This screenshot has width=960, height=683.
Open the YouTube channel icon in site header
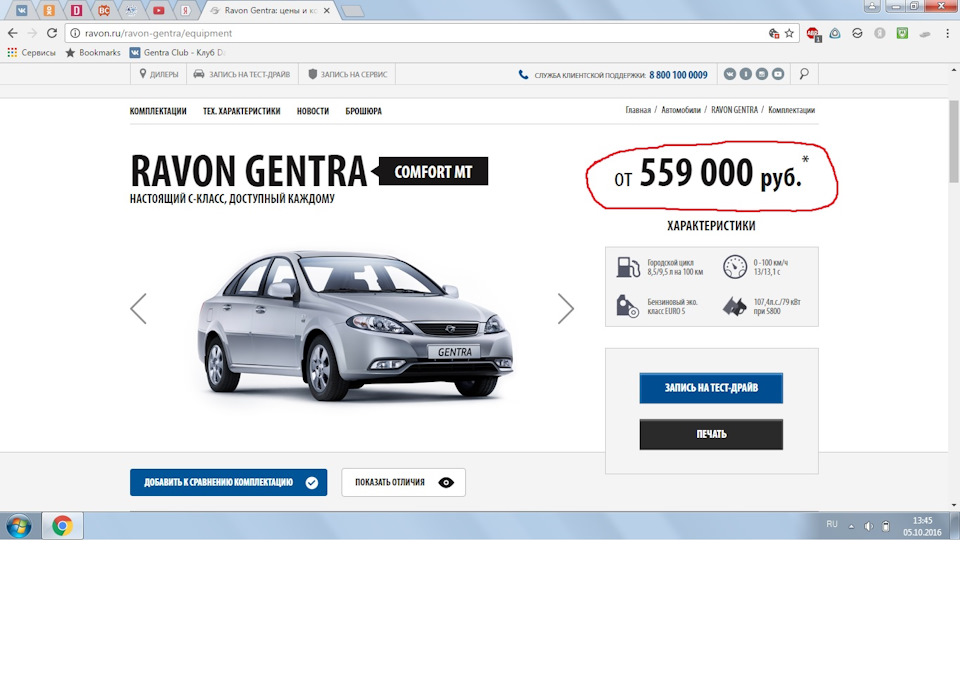pos(777,73)
